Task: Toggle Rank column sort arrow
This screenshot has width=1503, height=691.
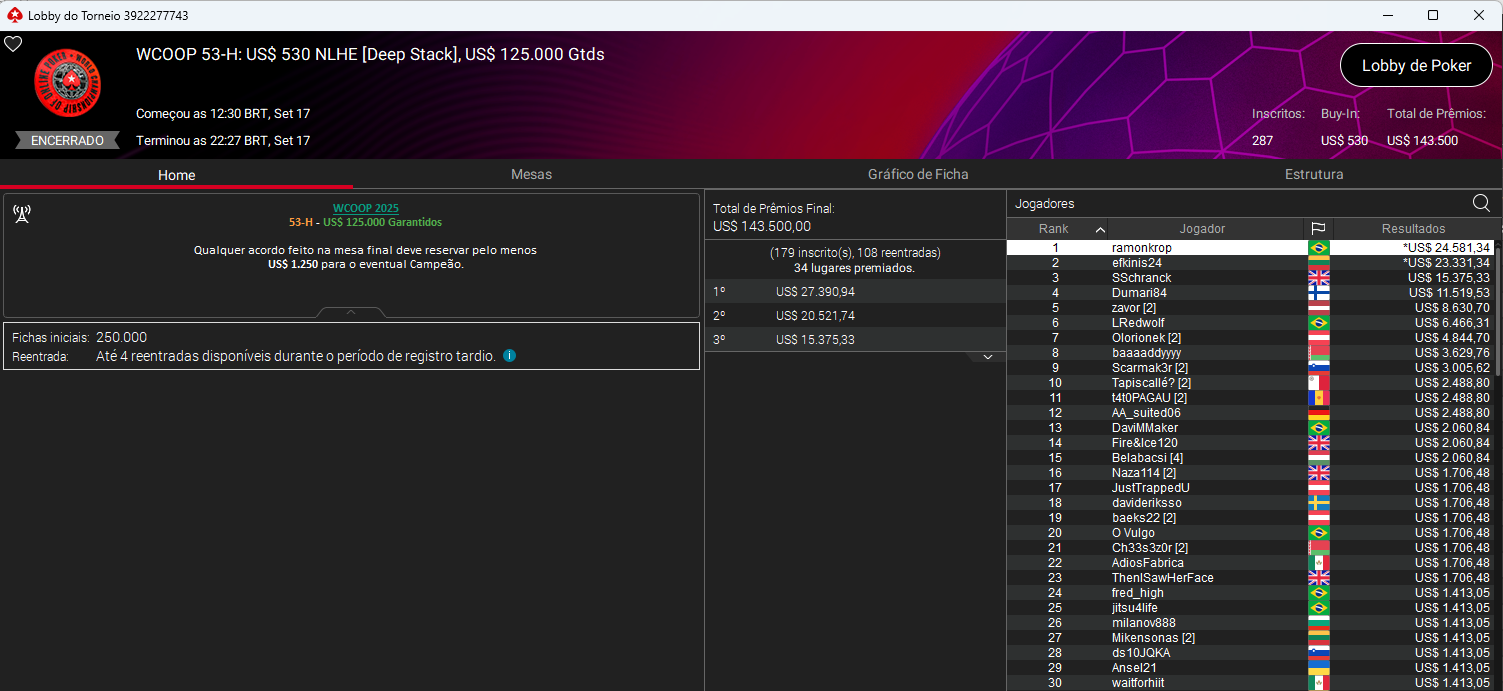Action: tap(1100, 229)
